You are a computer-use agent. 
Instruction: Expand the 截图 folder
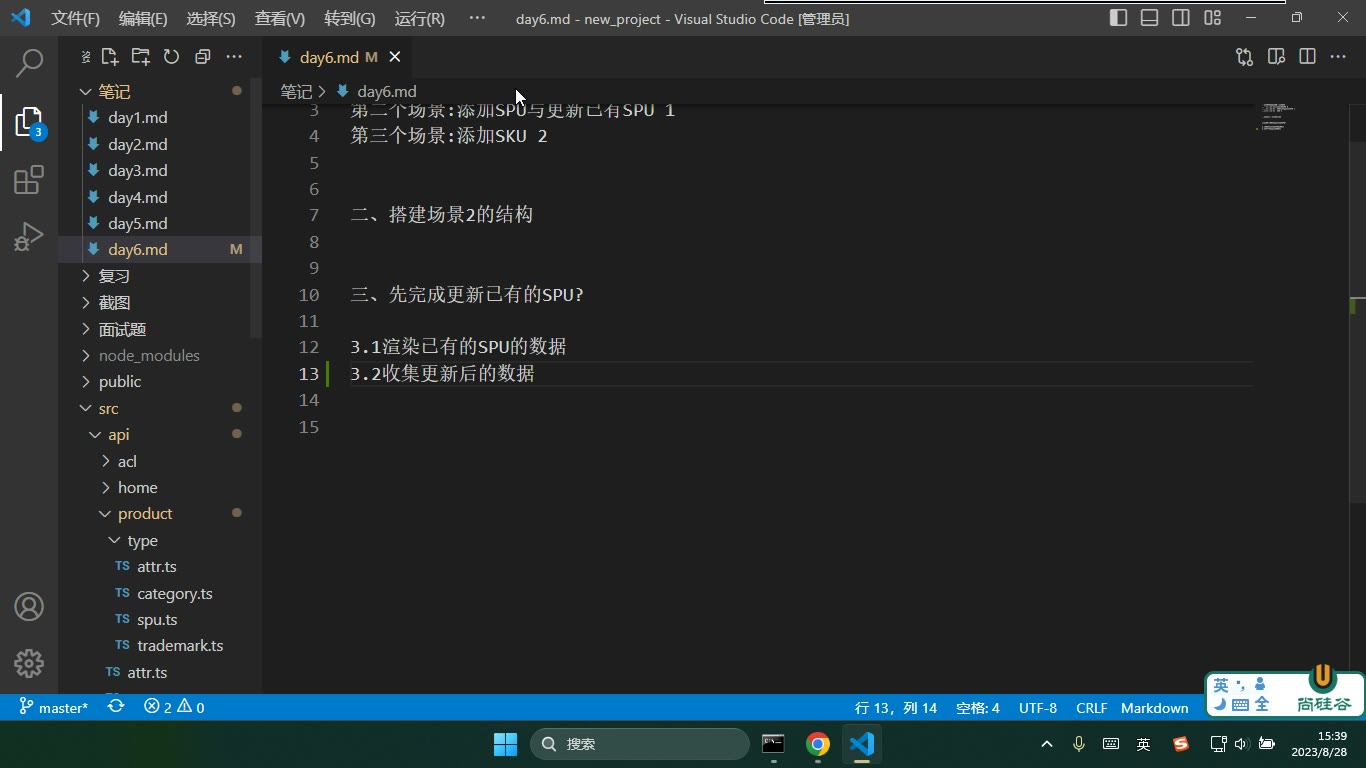click(160, 302)
